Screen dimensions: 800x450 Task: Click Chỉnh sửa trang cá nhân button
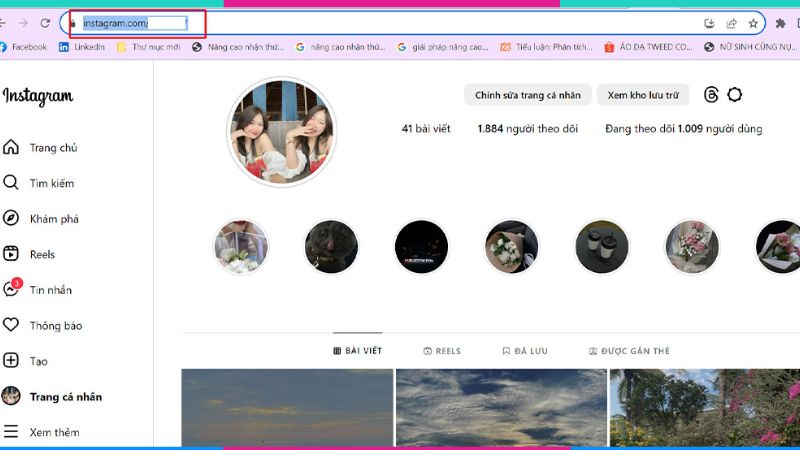527,95
